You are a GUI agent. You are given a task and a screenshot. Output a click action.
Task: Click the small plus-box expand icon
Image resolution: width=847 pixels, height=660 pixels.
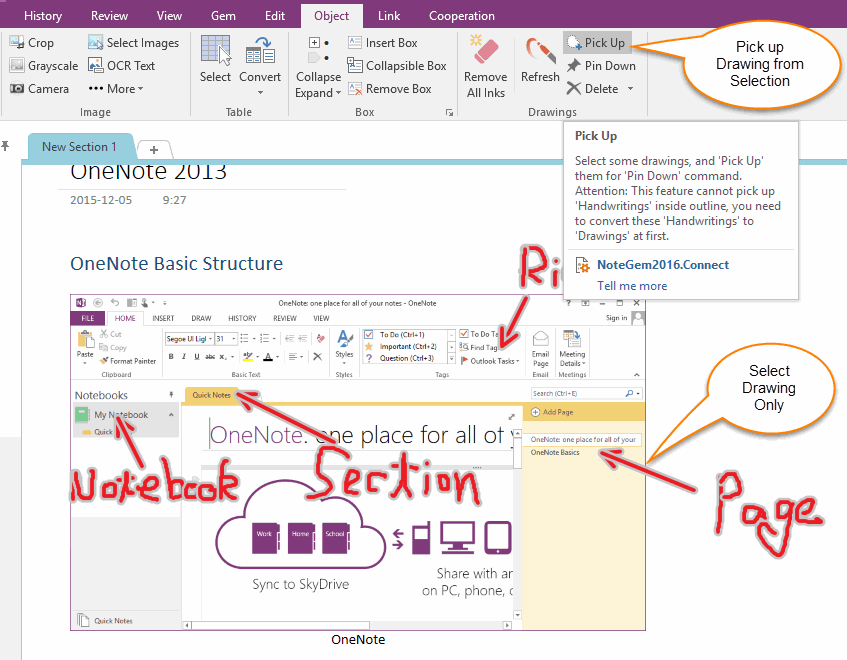tap(314, 43)
